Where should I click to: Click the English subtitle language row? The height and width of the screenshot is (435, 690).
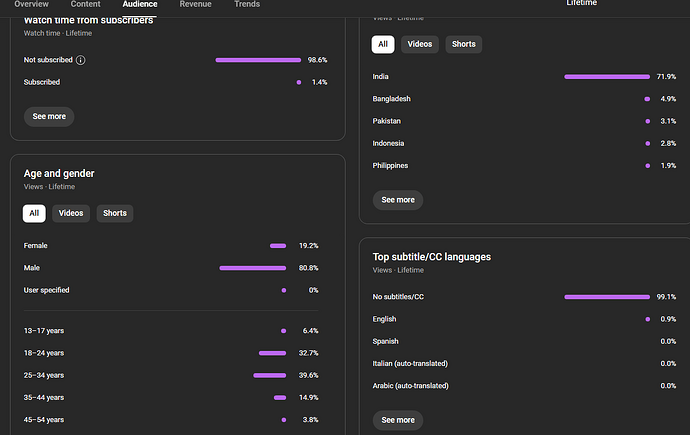point(384,319)
